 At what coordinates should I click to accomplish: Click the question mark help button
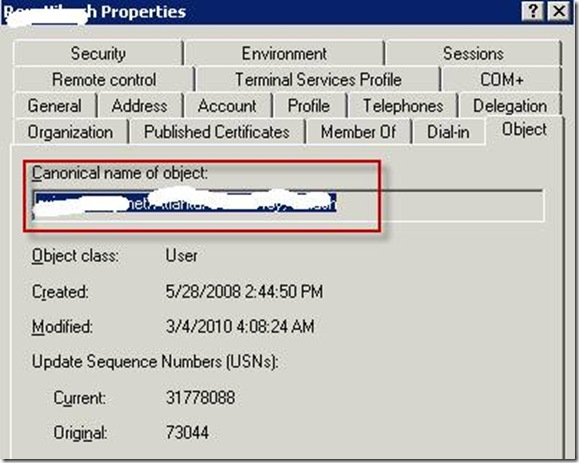[x=532, y=12]
